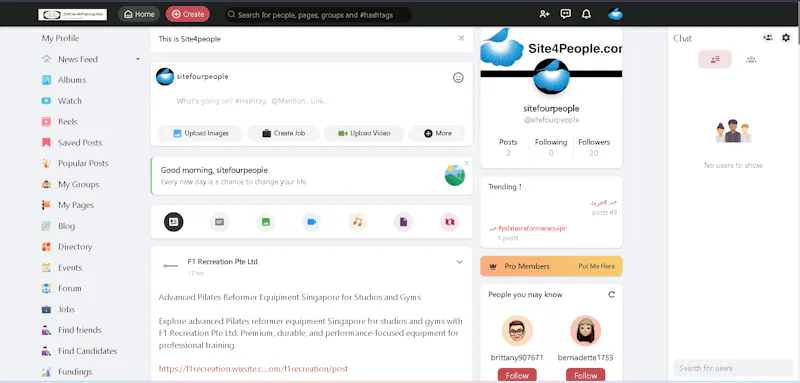View Posts count in profile card
The image size is (800, 383).
[508, 147]
